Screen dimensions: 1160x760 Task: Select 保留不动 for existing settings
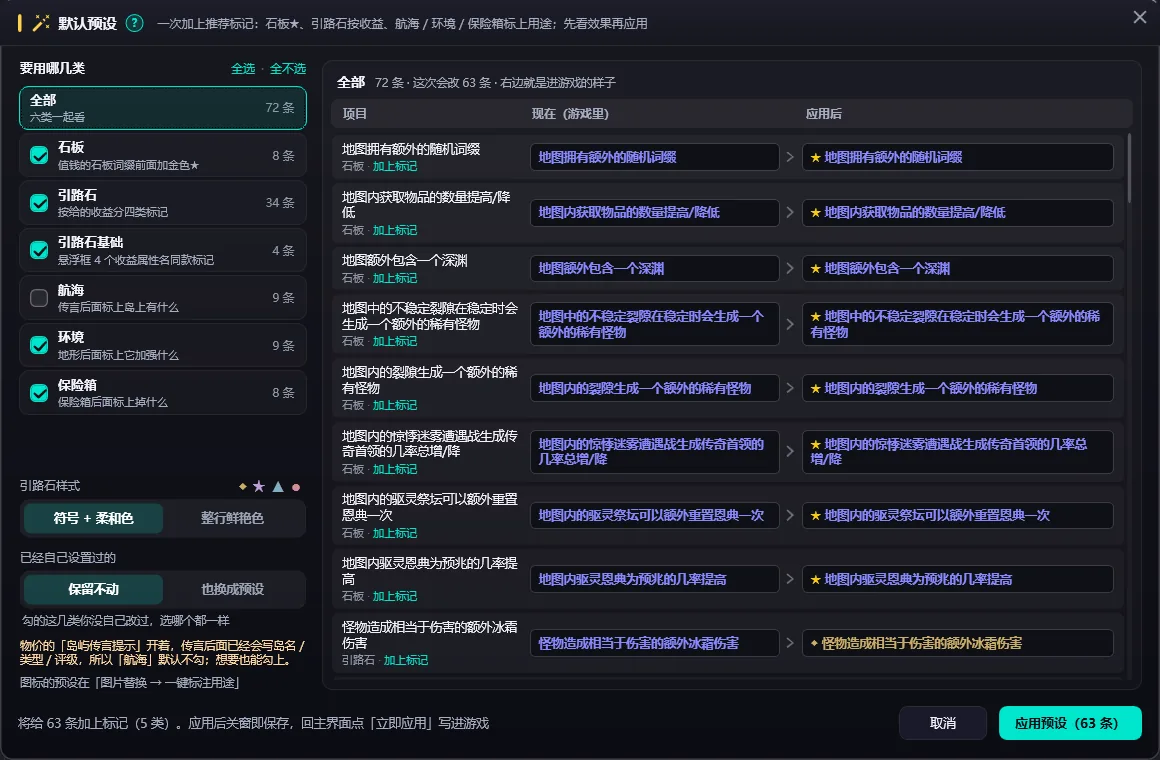coord(93,589)
